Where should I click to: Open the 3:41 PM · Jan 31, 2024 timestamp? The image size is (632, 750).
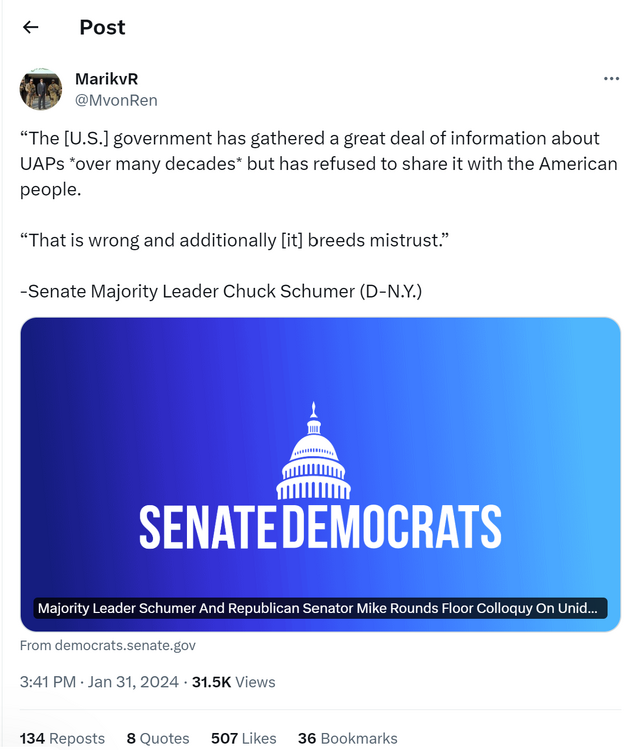tap(99, 682)
